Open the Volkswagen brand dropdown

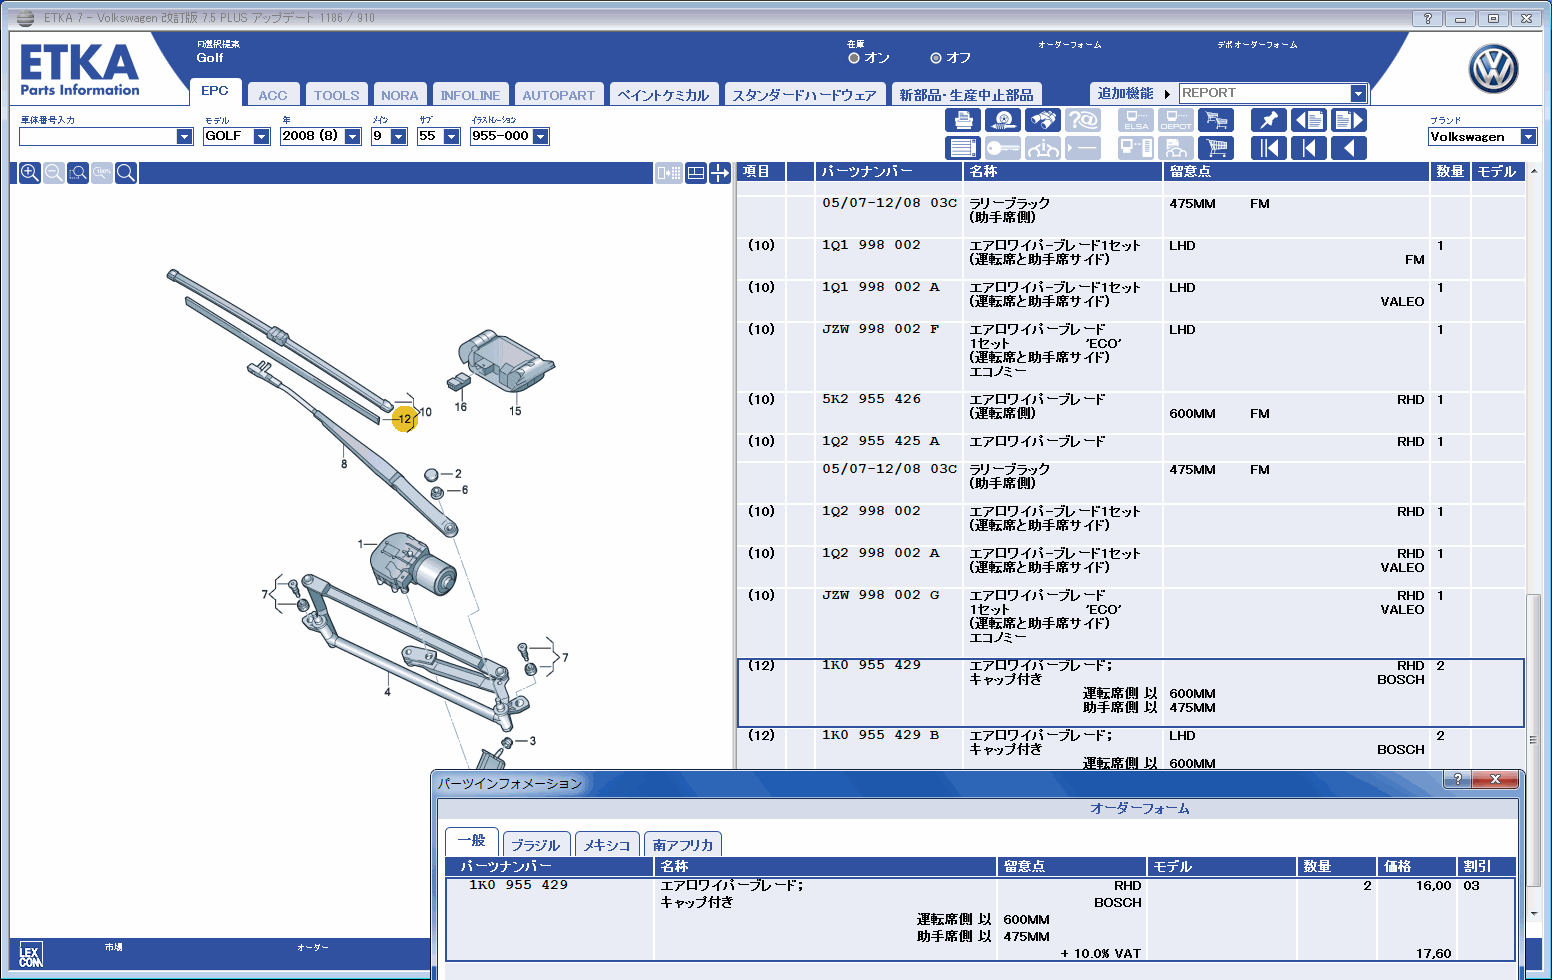(1528, 137)
